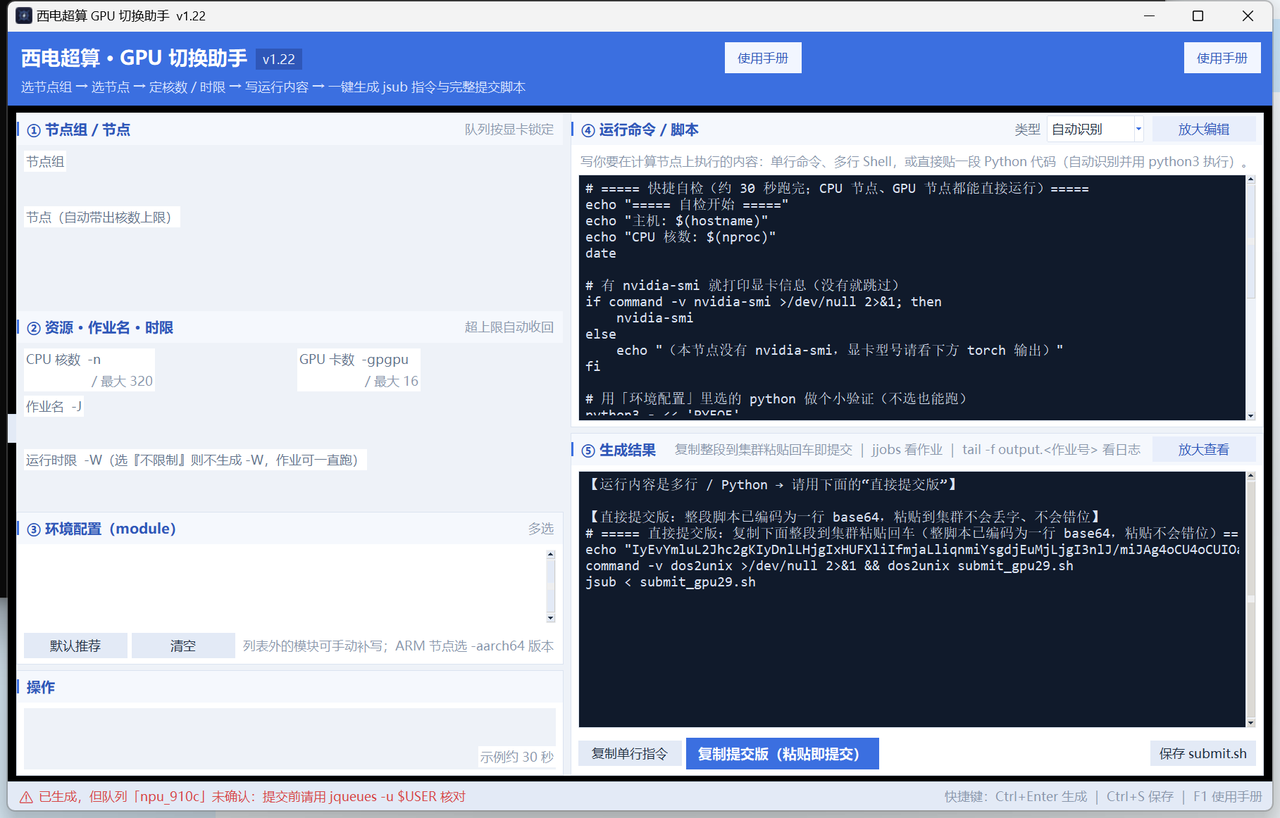
Task: Click header ① 节点组 / 节点
Action: click(79, 130)
